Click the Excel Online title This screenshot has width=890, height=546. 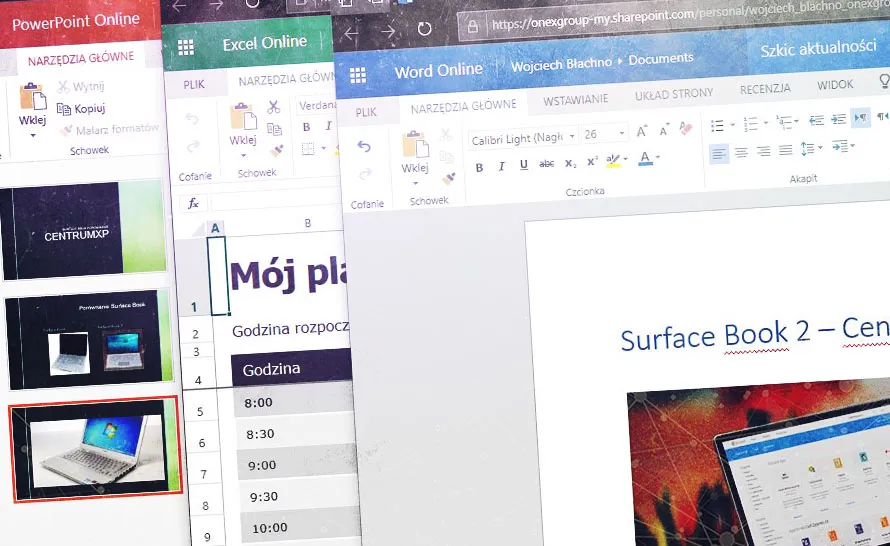pyautogui.click(x=265, y=43)
